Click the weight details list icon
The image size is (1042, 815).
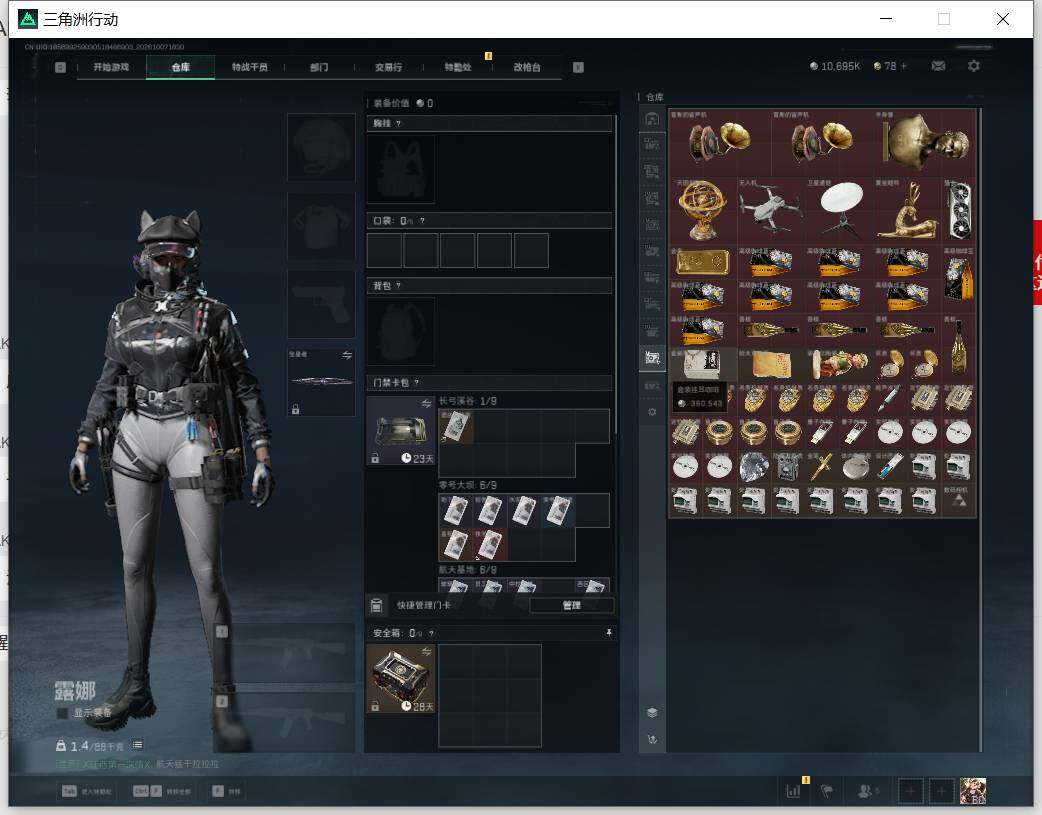pos(138,745)
